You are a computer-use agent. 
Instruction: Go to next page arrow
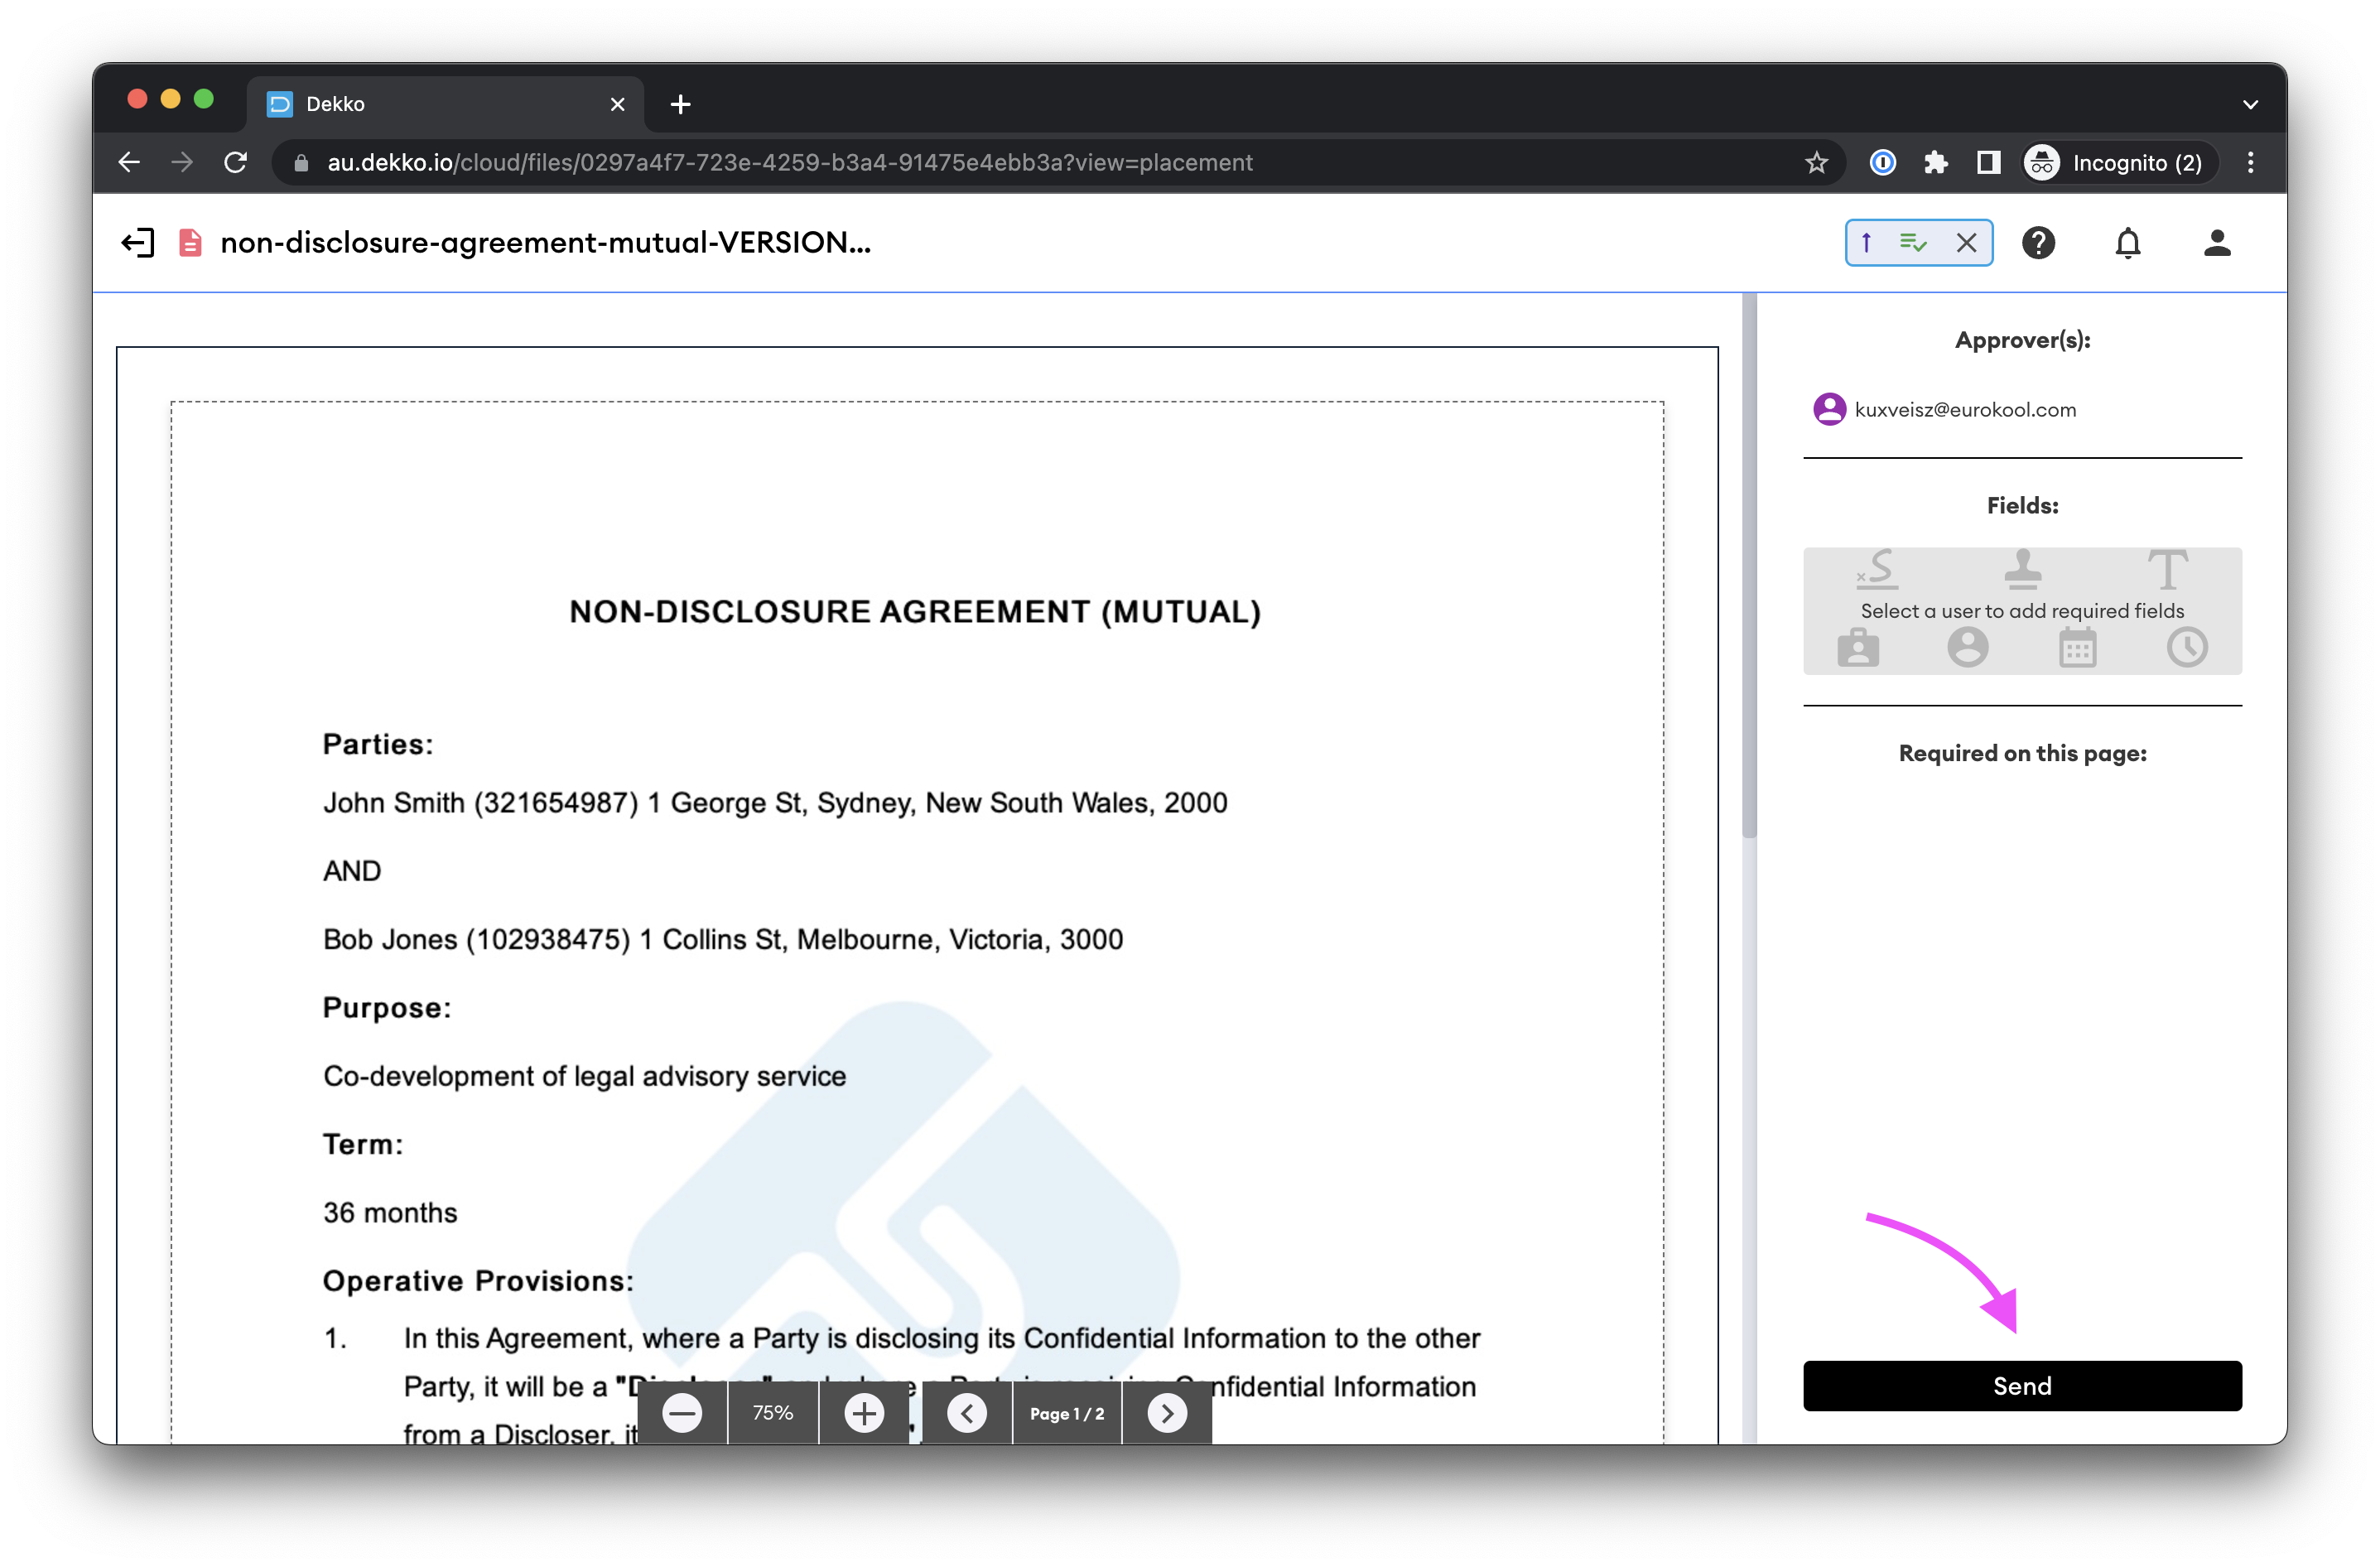[1167, 1413]
